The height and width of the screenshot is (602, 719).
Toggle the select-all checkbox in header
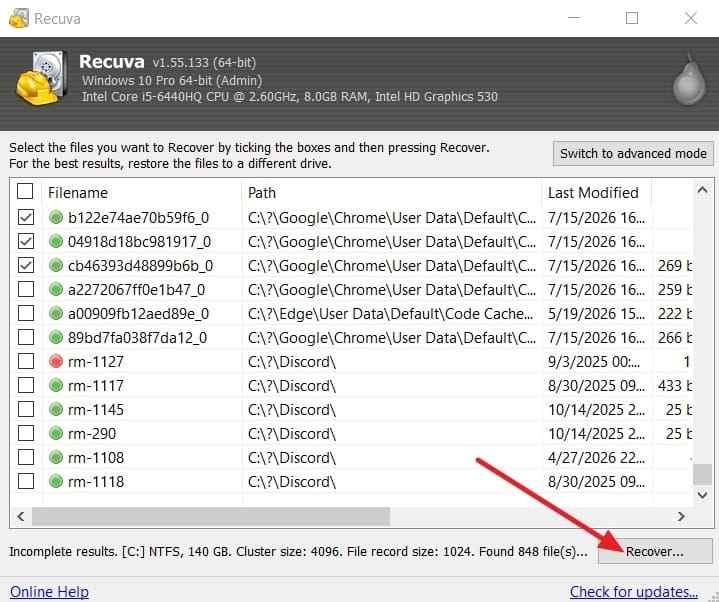25,191
